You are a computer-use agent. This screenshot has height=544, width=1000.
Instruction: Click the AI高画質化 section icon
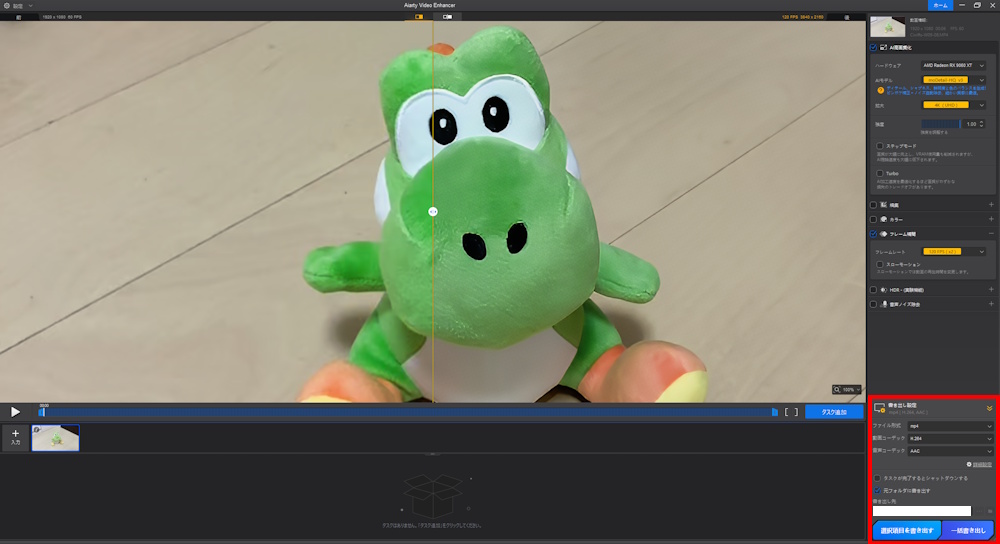pyautogui.click(x=883, y=48)
